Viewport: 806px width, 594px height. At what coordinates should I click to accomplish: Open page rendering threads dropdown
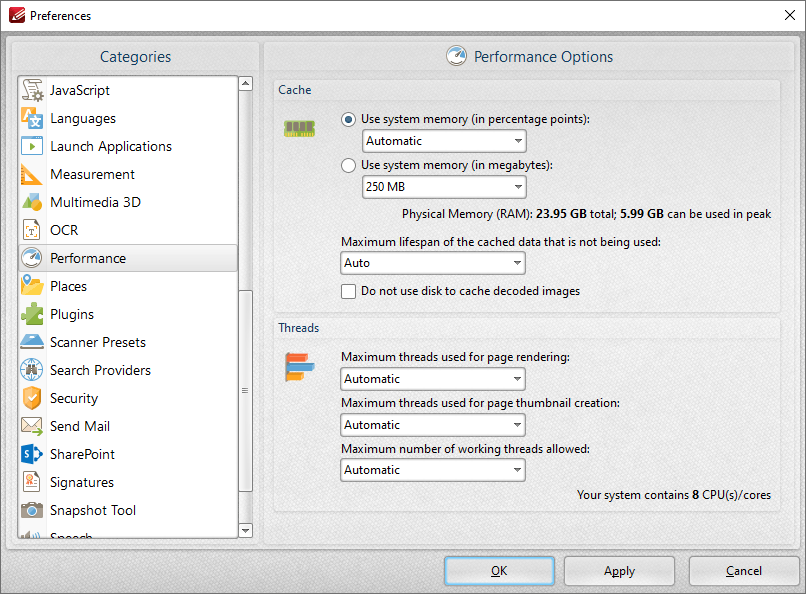pyautogui.click(x=433, y=379)
